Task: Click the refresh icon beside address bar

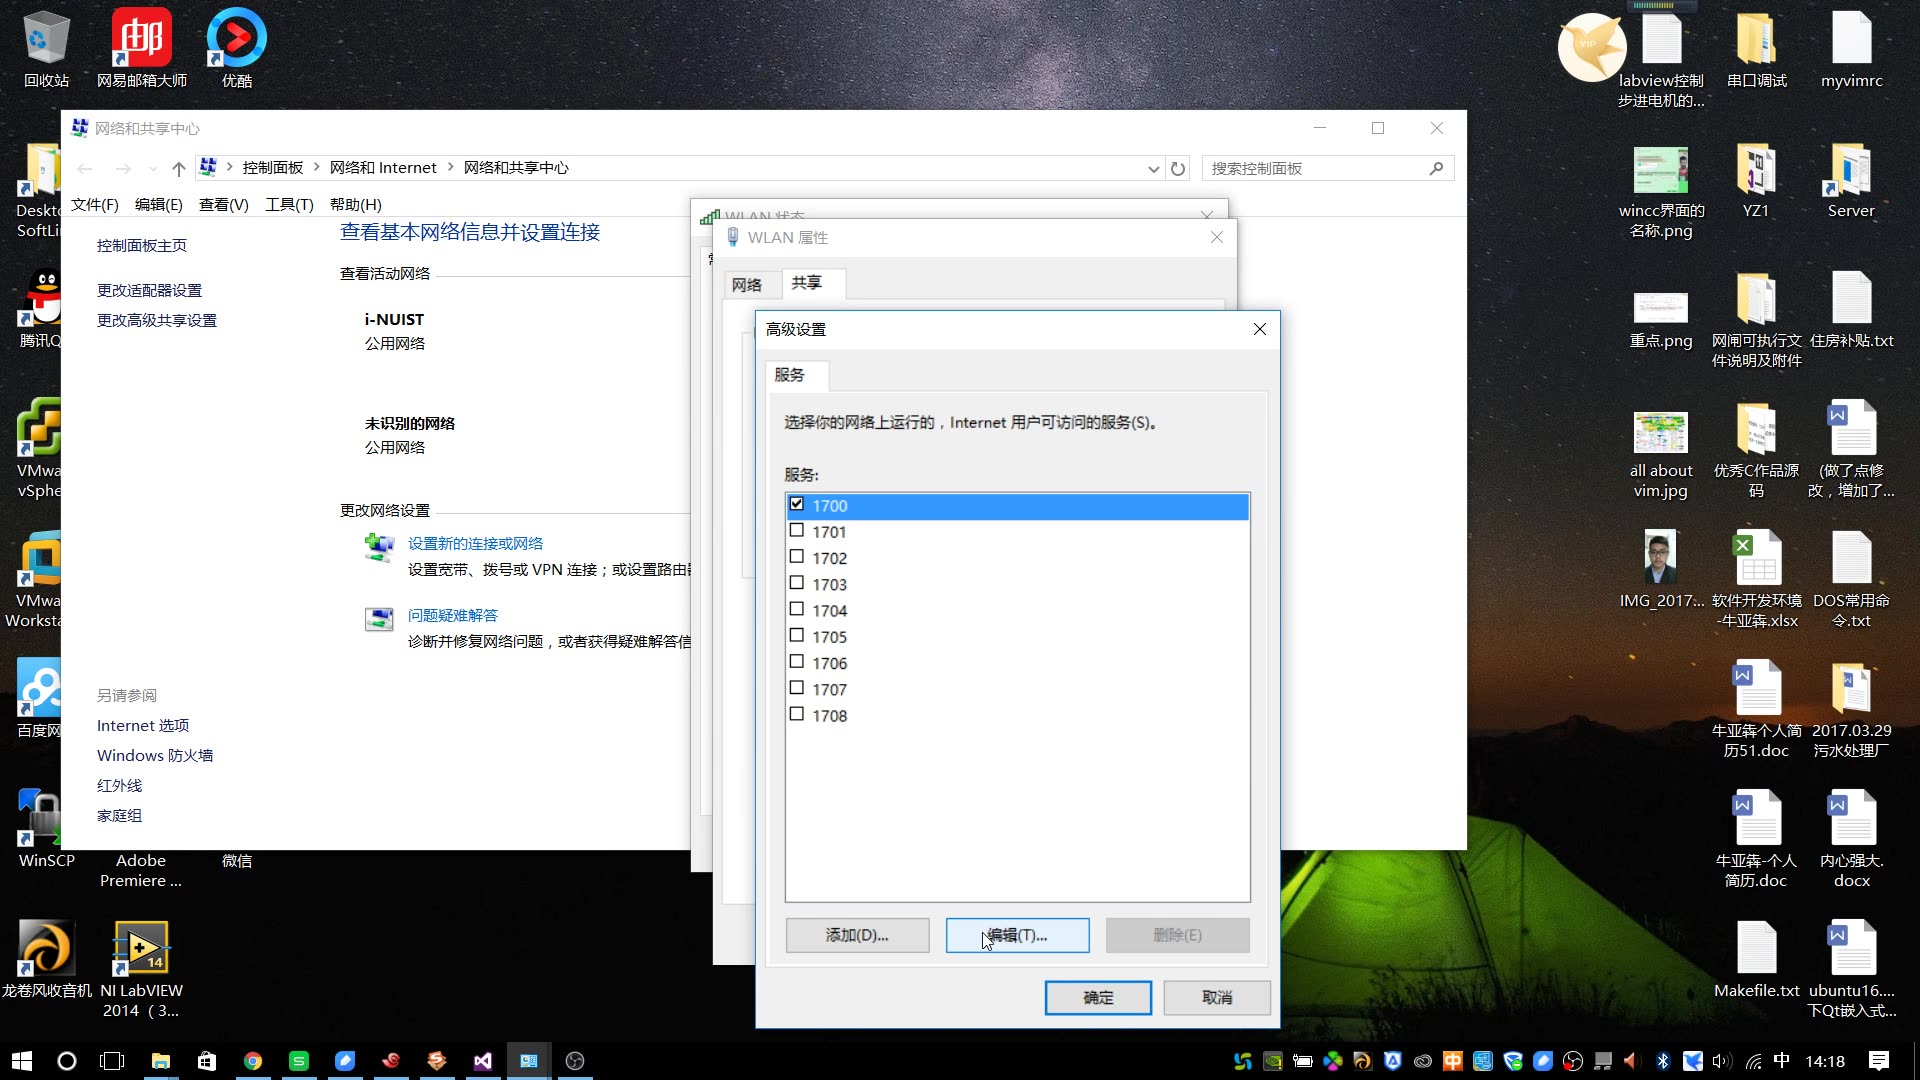Action: point(1178,169)
